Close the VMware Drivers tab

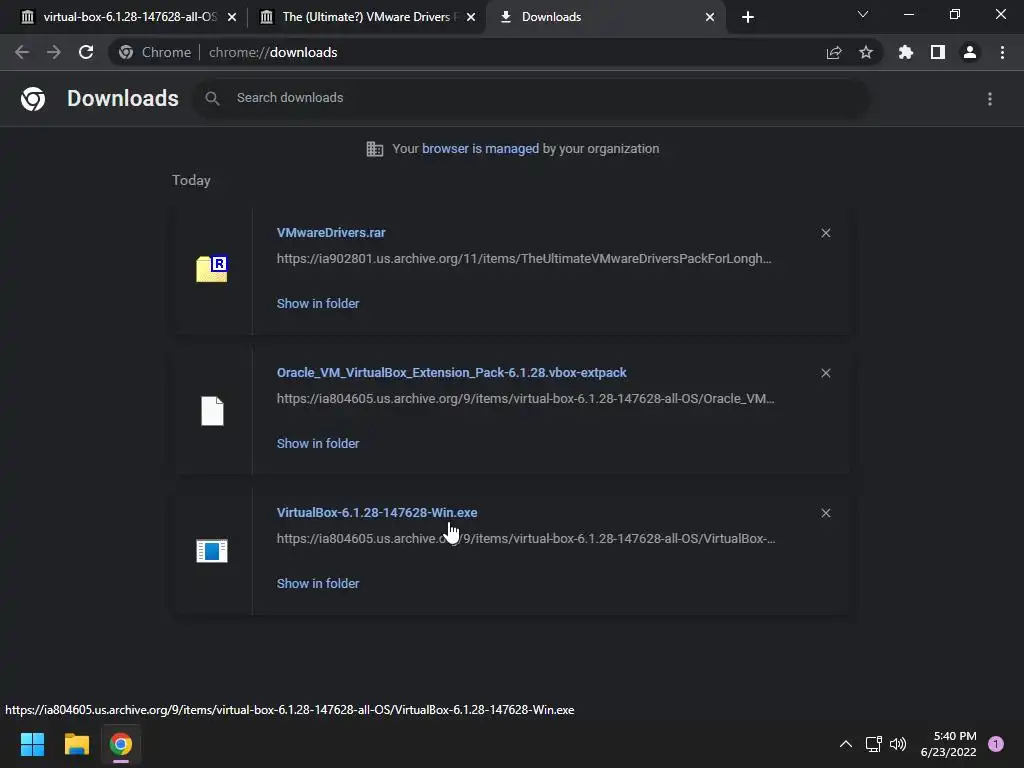coord(471,17)
